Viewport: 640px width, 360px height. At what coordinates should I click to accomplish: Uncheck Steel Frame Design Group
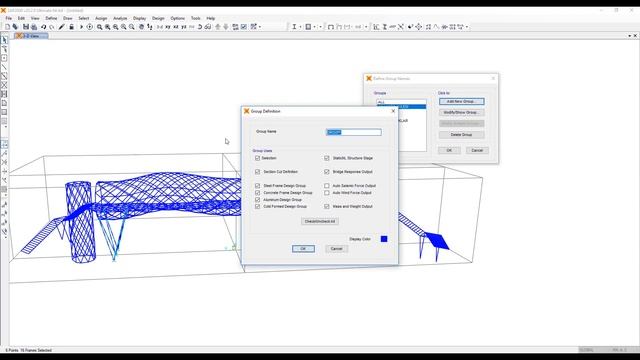click(x=258, y=186)
